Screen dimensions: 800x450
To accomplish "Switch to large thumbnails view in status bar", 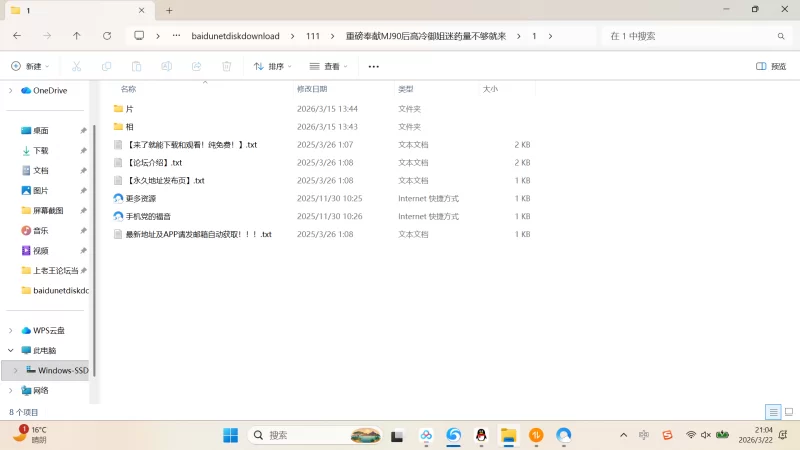I will [788, 412].
